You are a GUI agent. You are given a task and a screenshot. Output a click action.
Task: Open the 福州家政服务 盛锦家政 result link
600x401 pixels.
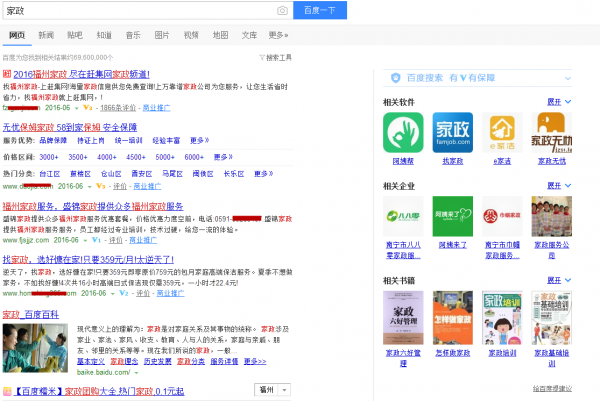(x=93, y=207)
